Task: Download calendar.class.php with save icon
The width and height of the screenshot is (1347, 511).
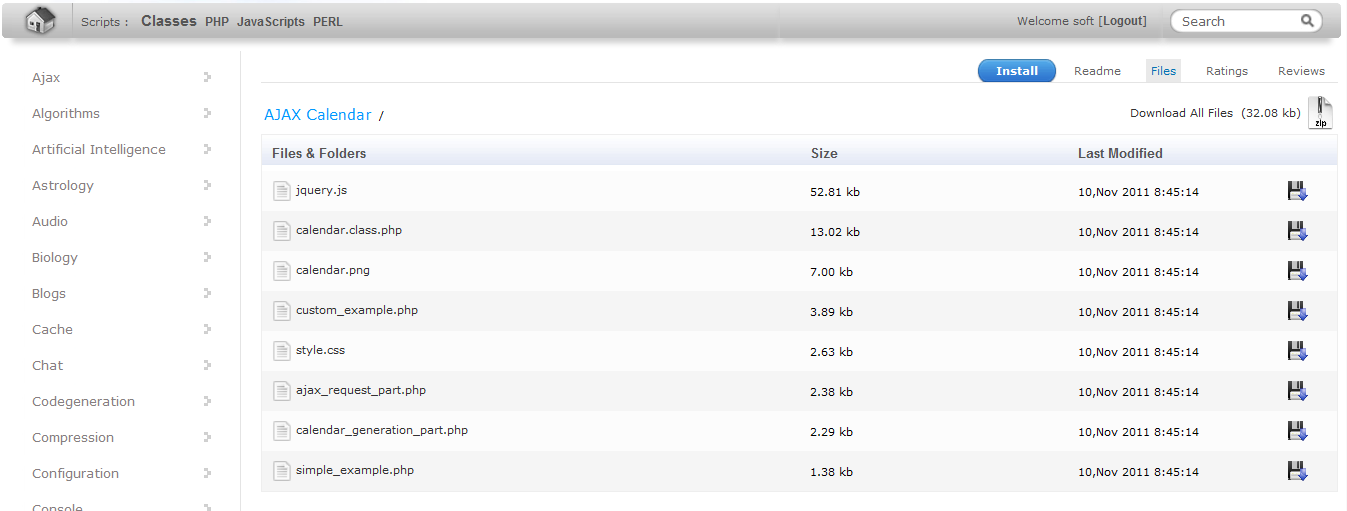Action: point(1298,231)
